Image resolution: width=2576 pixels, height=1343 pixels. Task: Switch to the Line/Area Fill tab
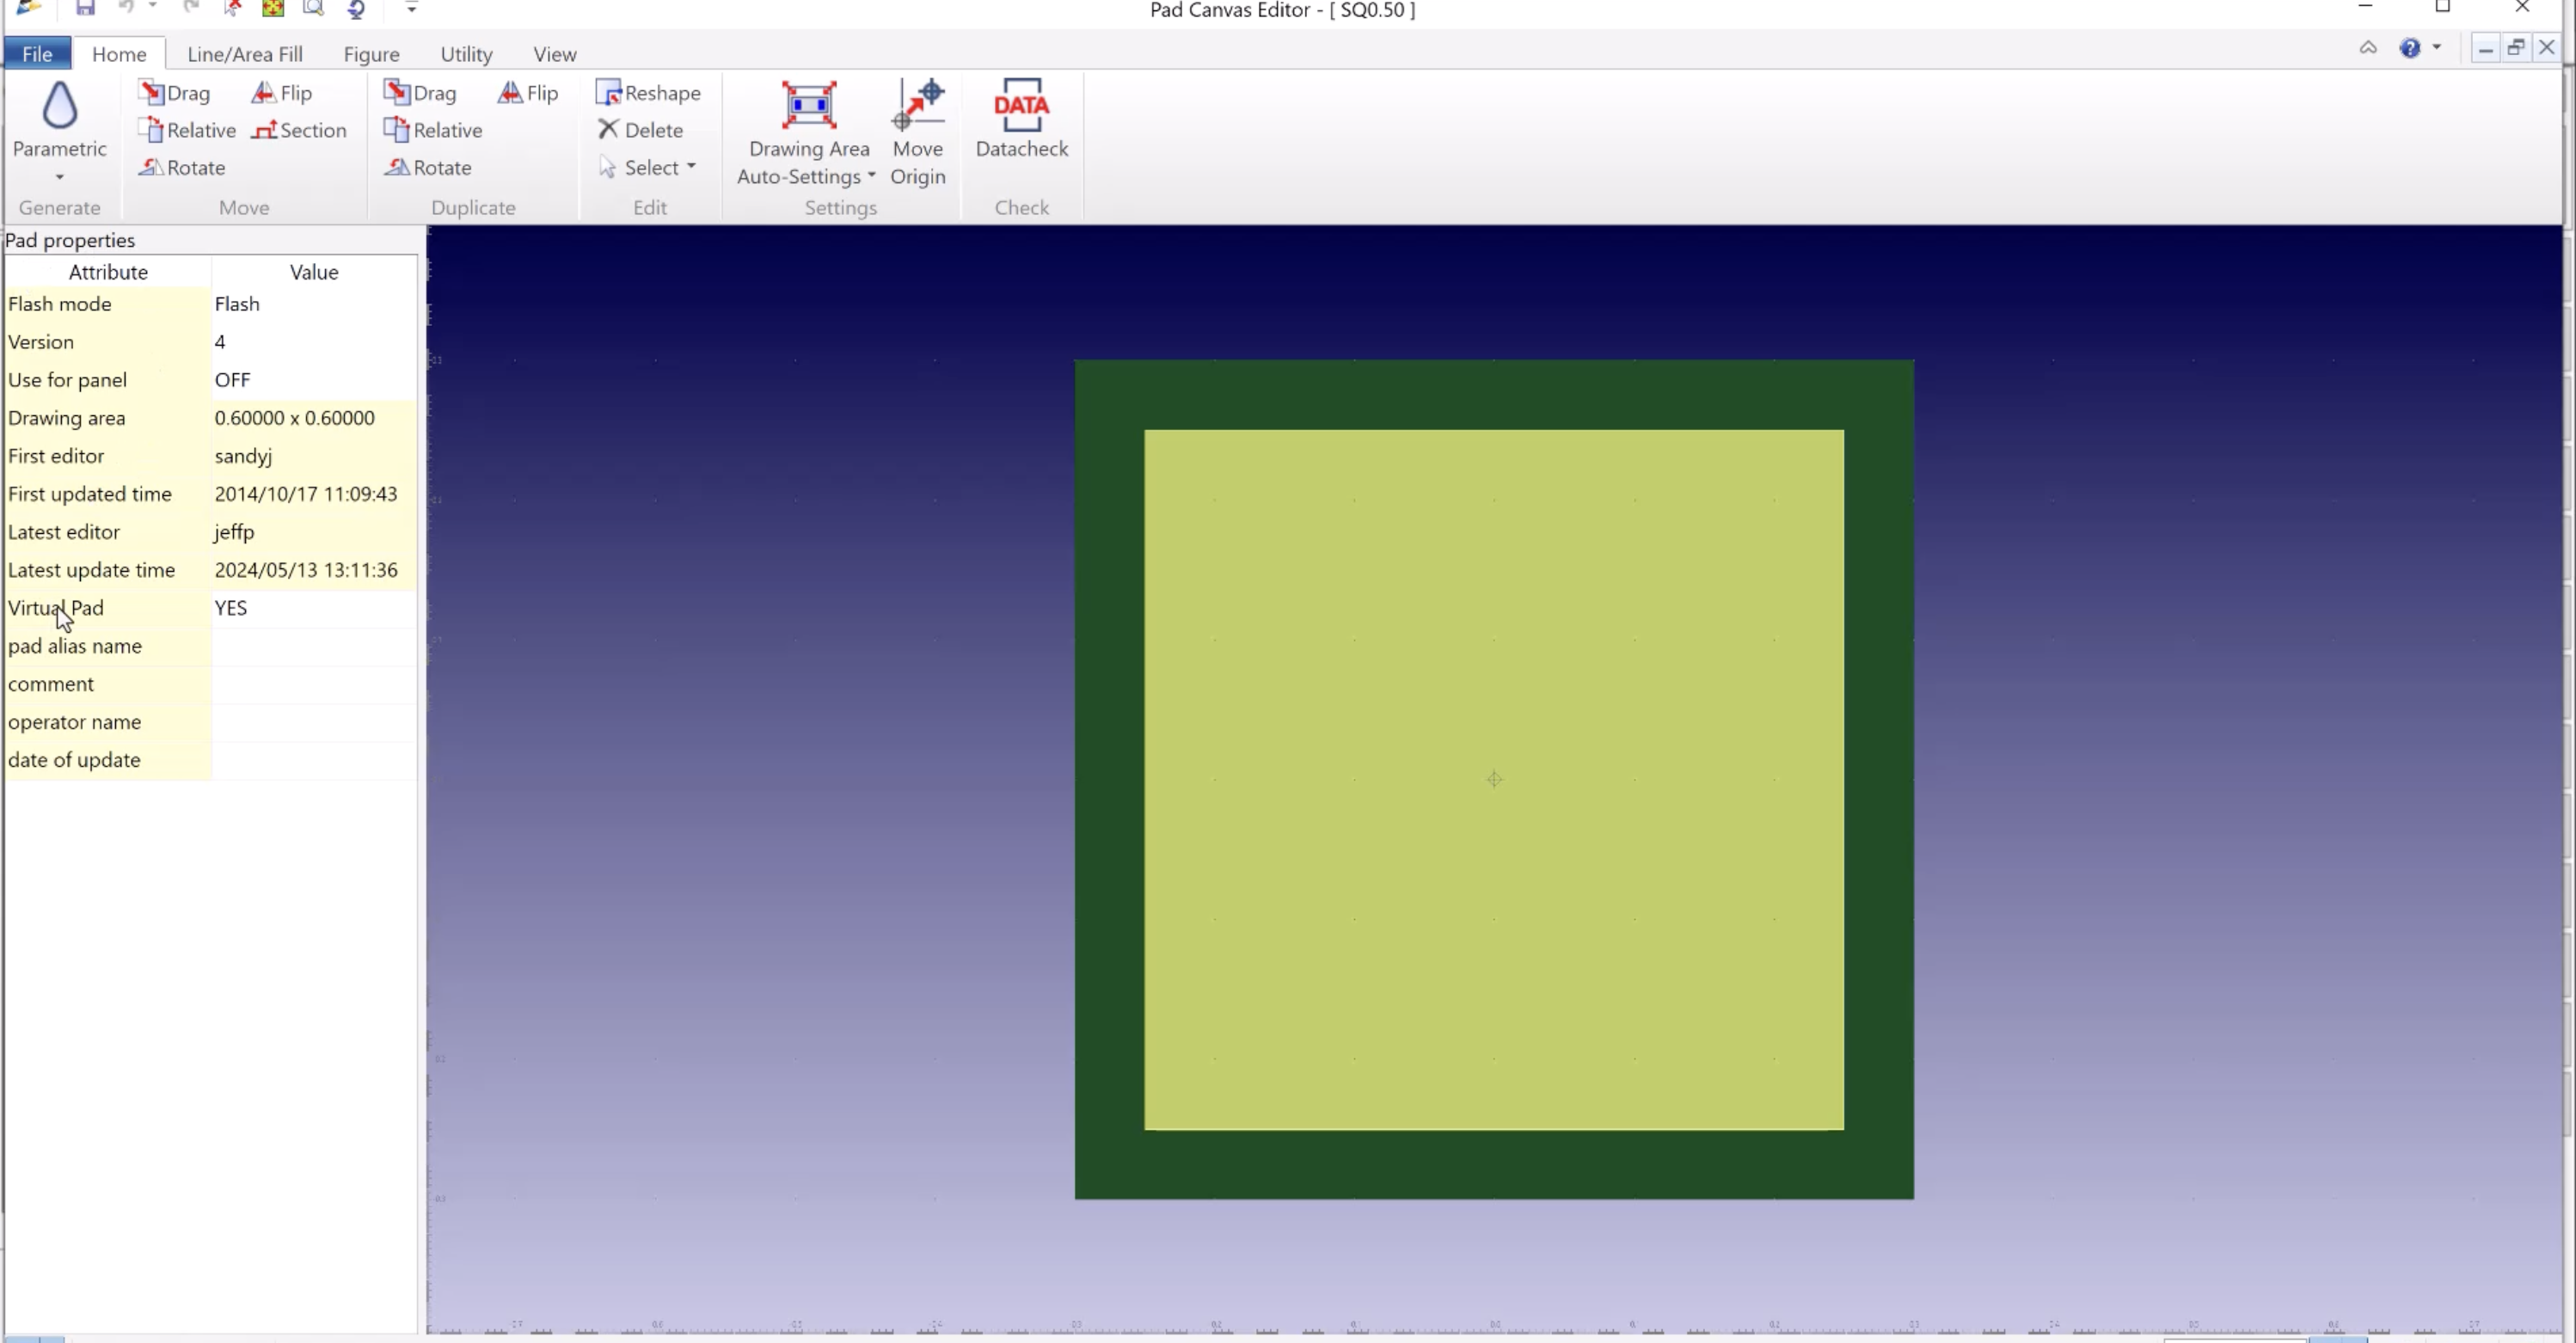coord(245,53)
